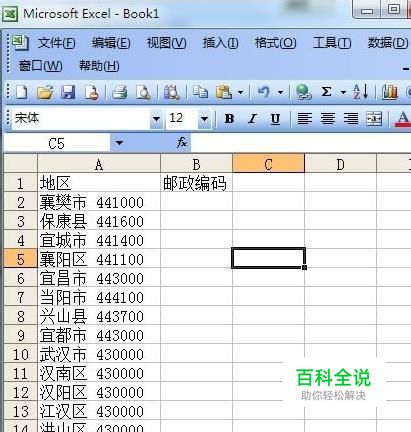The width and height of the screenshot is (411, 432).
Task: Click cell 襄樊市 441000
Action: click(99, 202)
